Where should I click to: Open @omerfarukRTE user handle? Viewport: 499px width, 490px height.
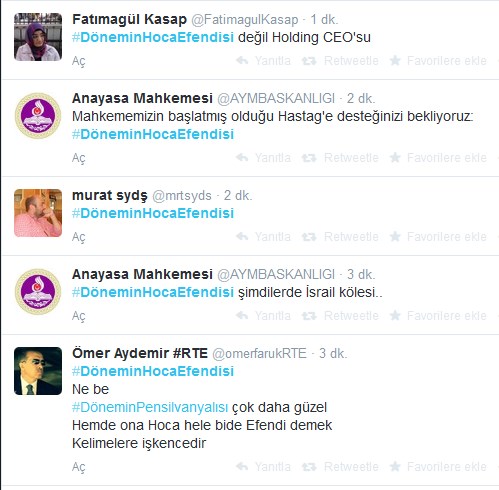pyautogui.click(x=259, y=353)
